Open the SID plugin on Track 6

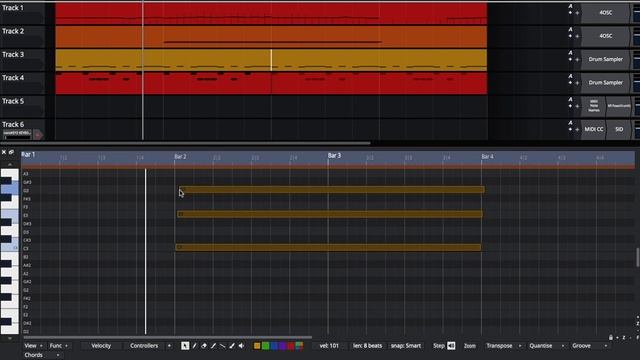point(619,129)
